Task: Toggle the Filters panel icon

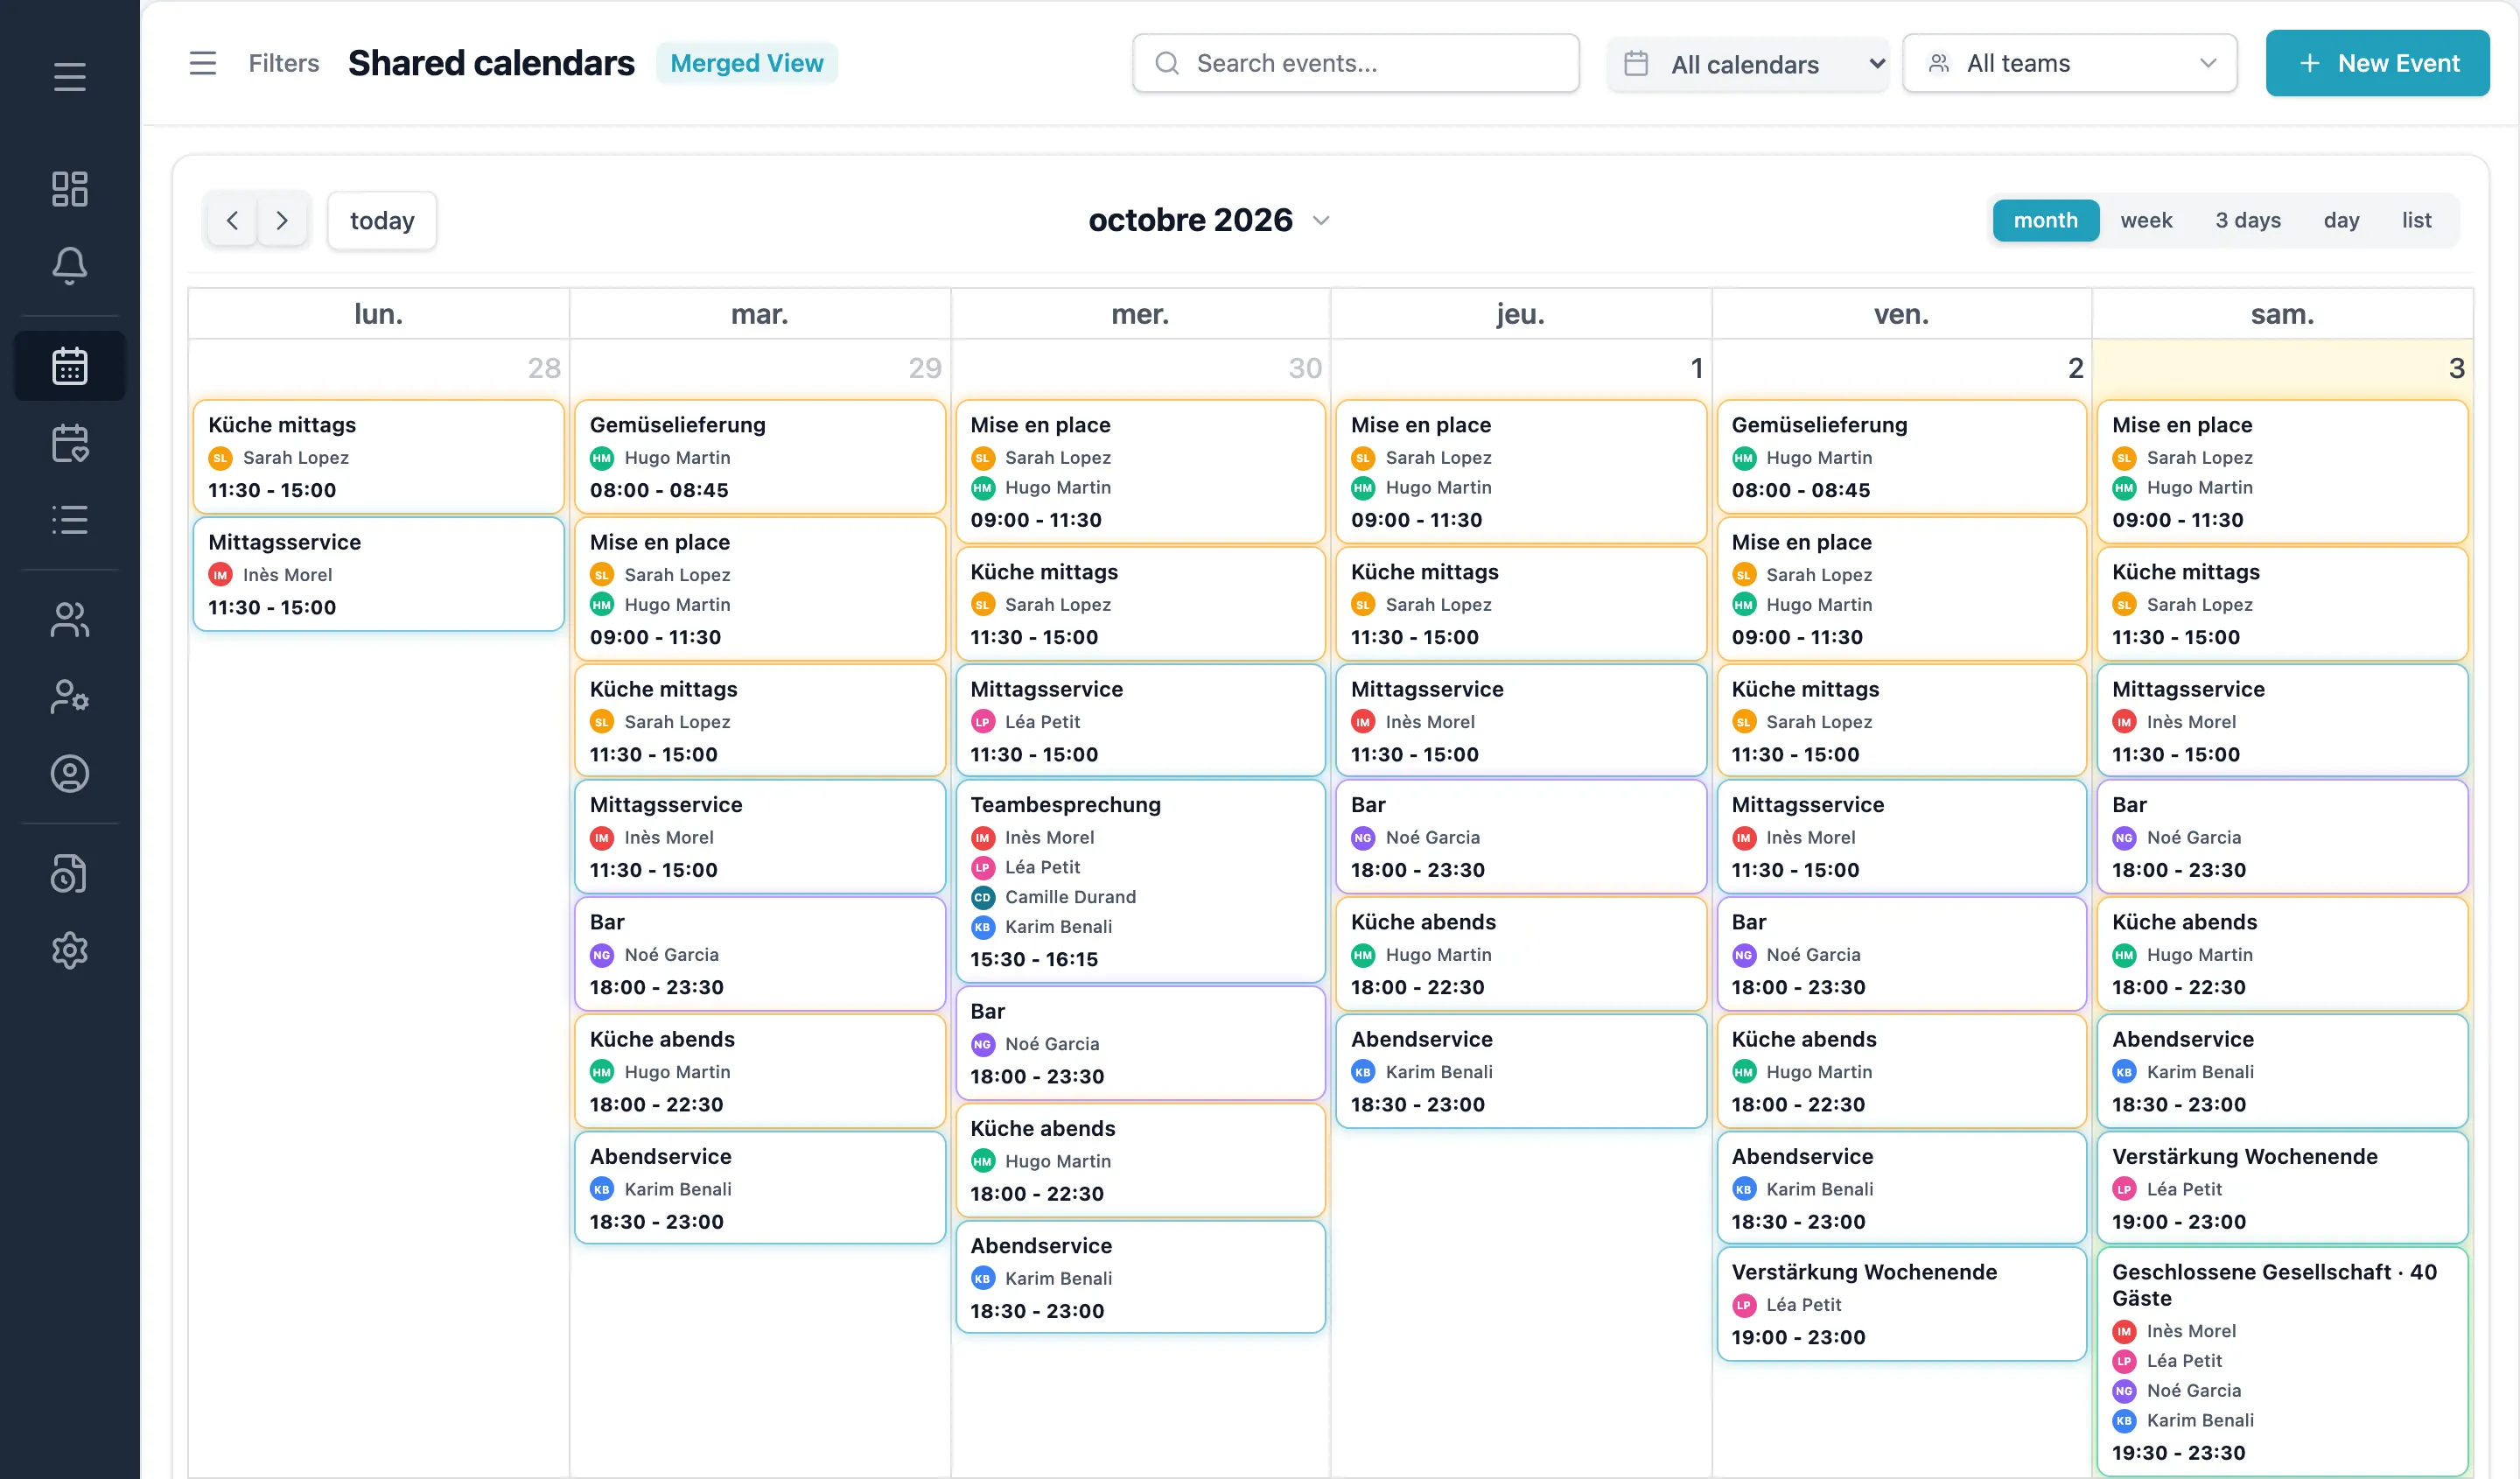Action: tap(203, 63)
